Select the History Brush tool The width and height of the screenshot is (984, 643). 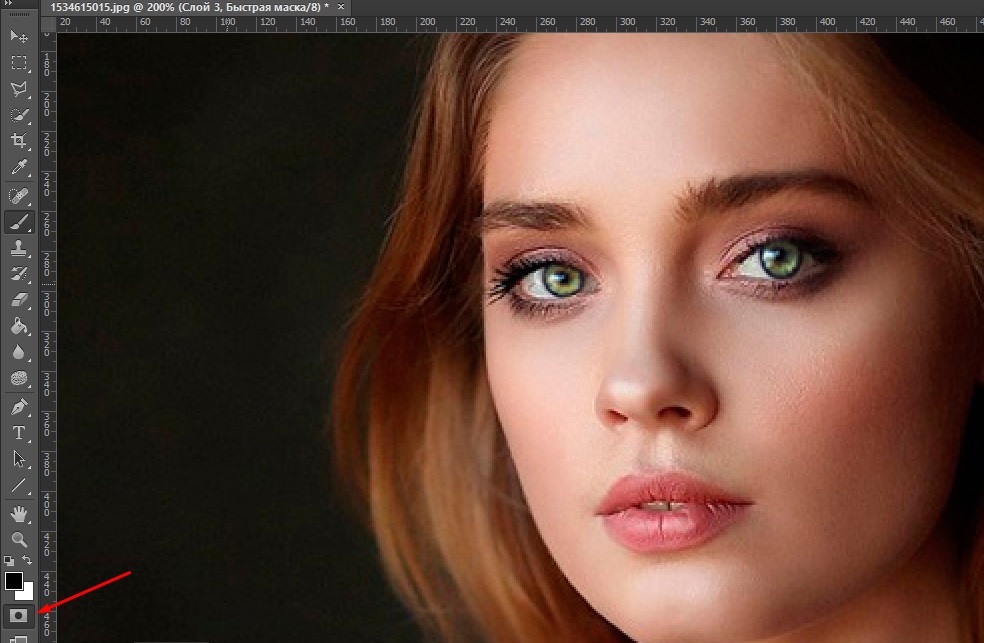pyautogui.click(x=19, y=274)
